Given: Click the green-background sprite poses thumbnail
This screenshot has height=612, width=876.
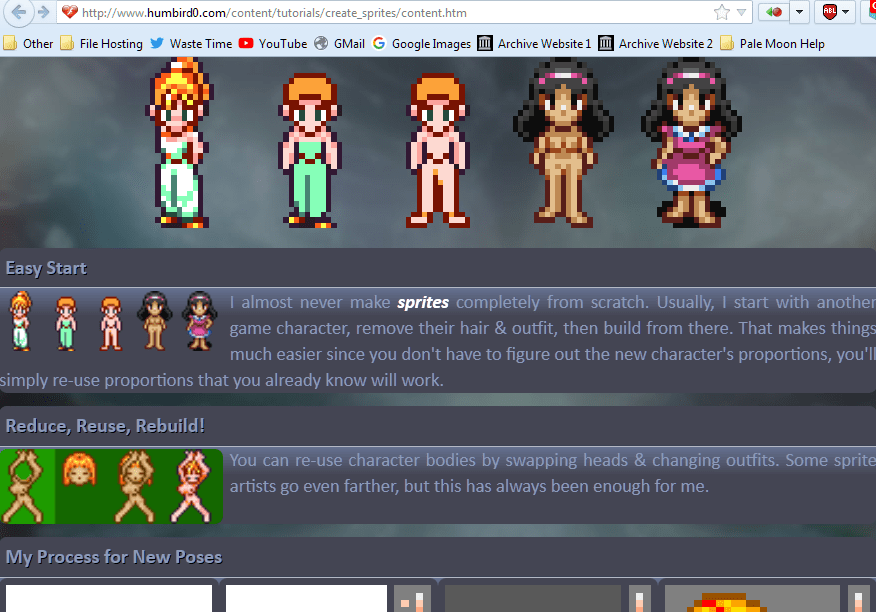Looking at the screenshot, I should click(111, 487).
